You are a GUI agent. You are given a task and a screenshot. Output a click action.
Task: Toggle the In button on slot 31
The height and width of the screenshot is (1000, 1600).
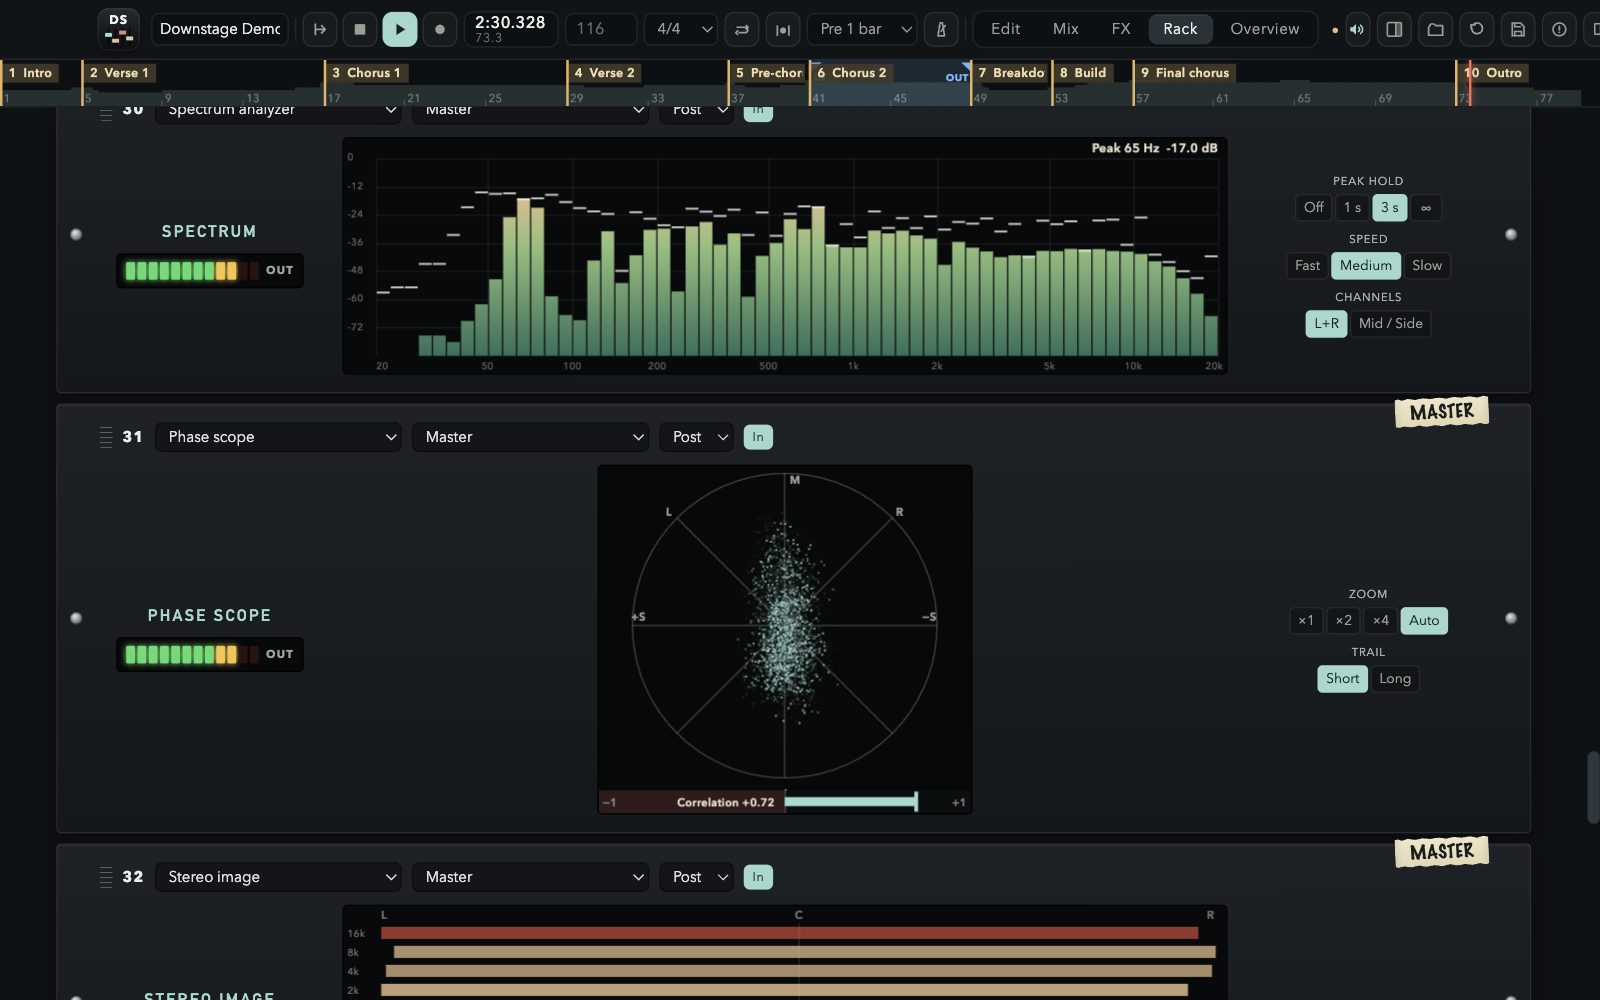coord(758,437)
